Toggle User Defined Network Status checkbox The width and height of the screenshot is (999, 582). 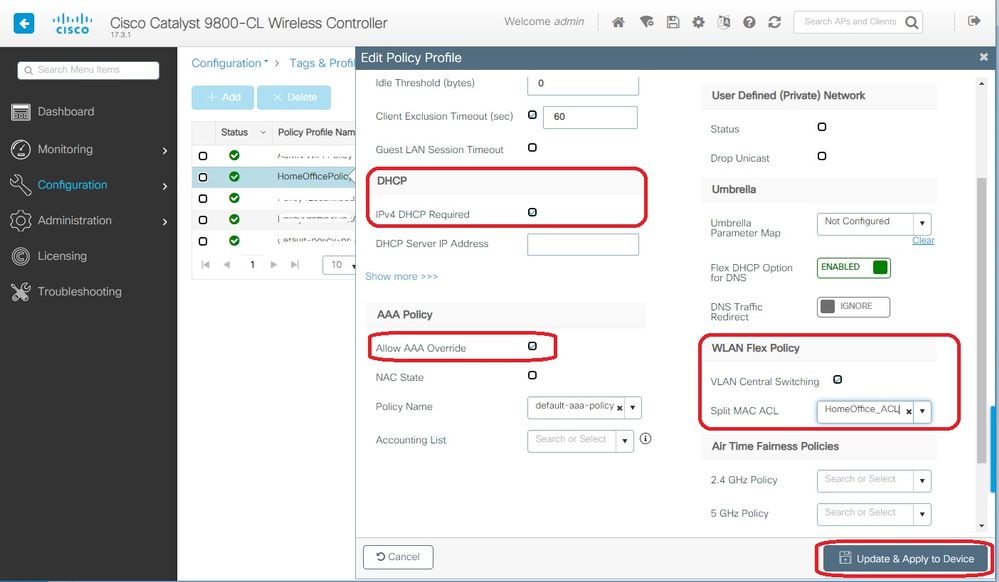[822, 127]
